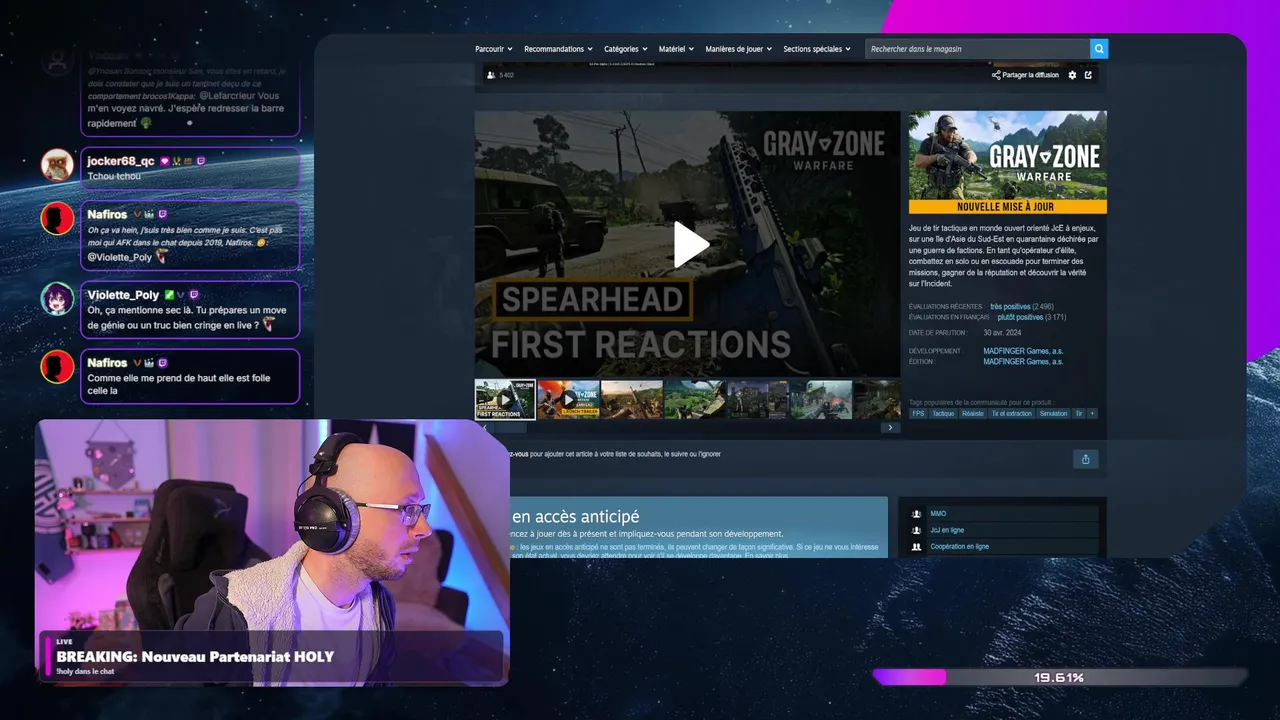Open the Sections spéciales dropdown
Viewport: 1280px width, 720px height.
(817, 48)
